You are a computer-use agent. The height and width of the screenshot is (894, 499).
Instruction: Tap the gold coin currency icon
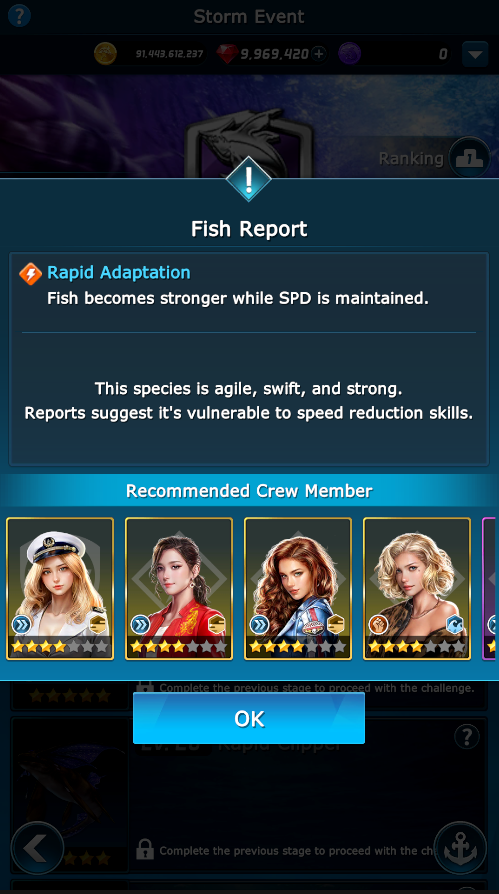tap(106, 54)
